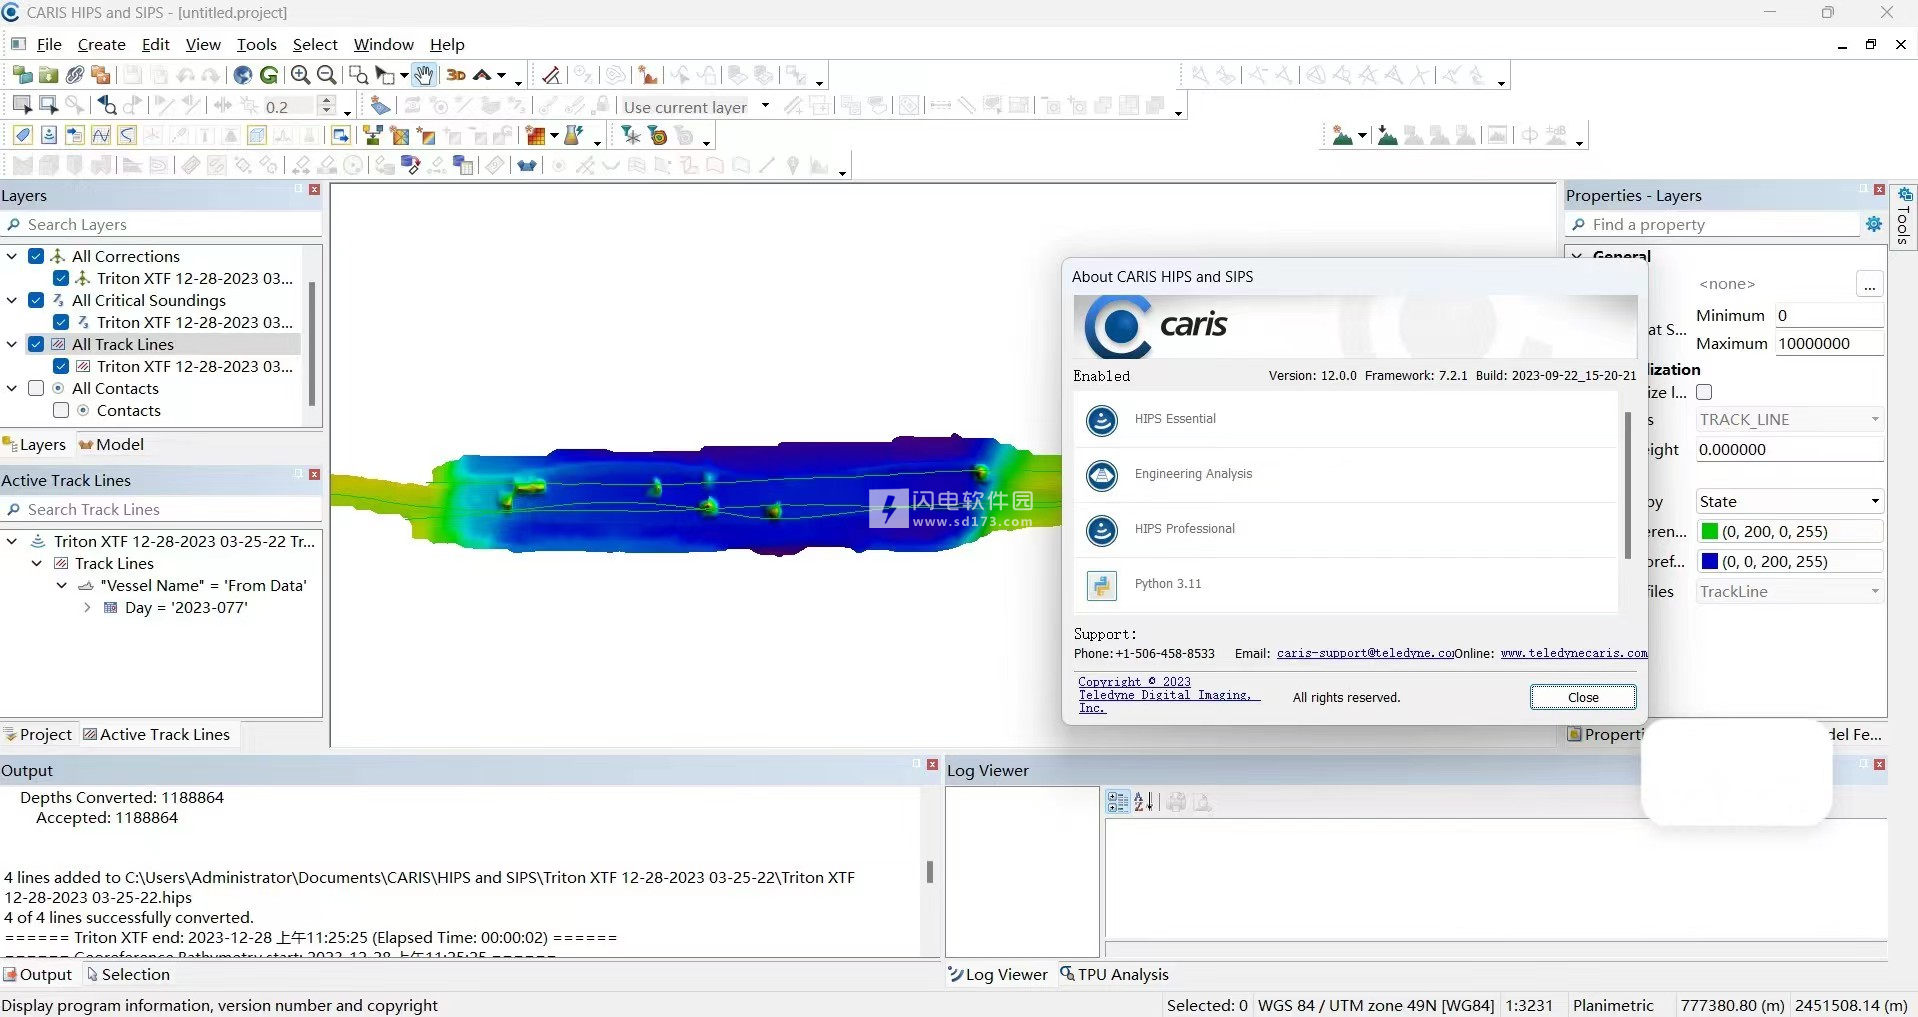
Task: Uncheck the All Critical Soundings checkbox
Action: click(x=36, y=300)
